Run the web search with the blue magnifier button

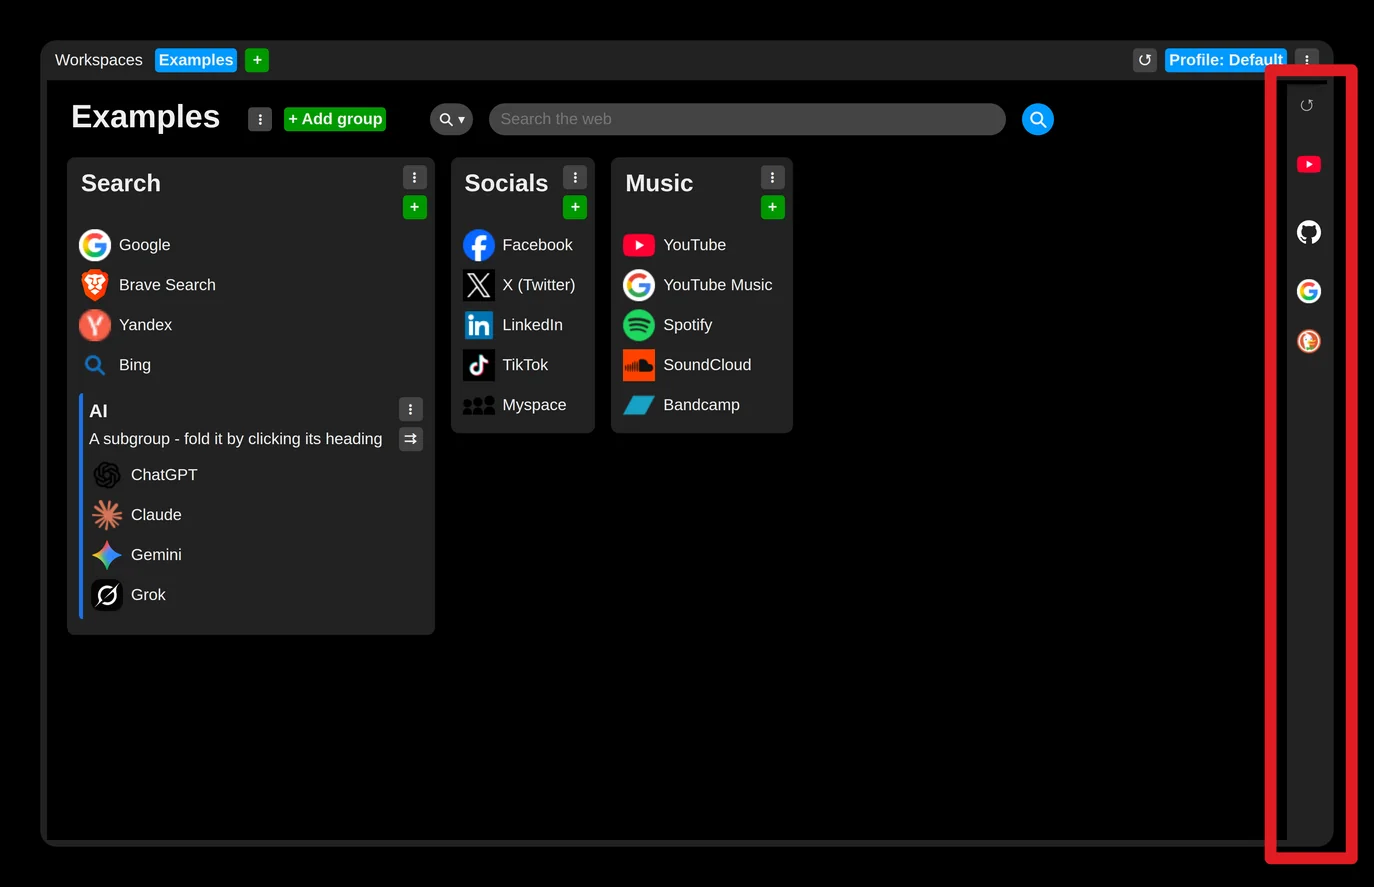point(1038,119)
